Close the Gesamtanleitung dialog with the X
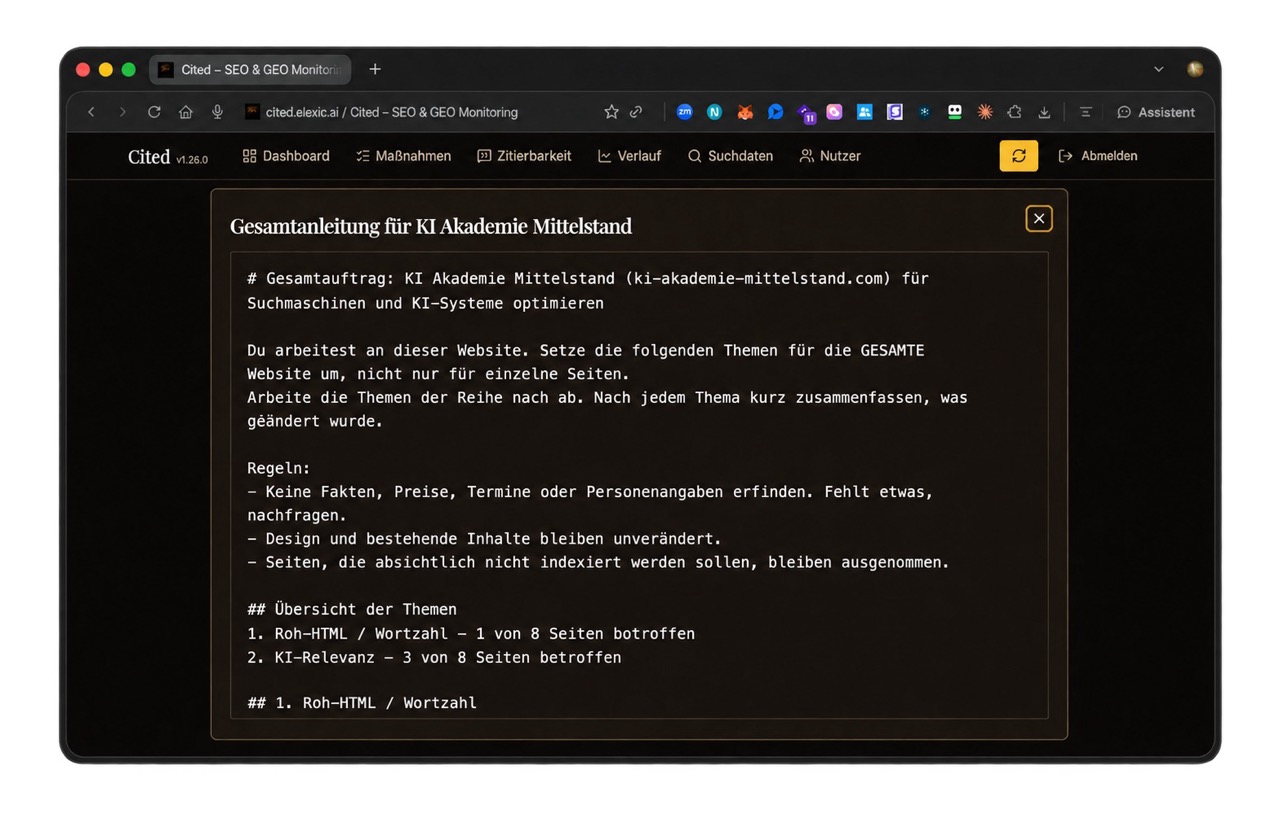1280x814 pixels. (x=1039, y=218)
